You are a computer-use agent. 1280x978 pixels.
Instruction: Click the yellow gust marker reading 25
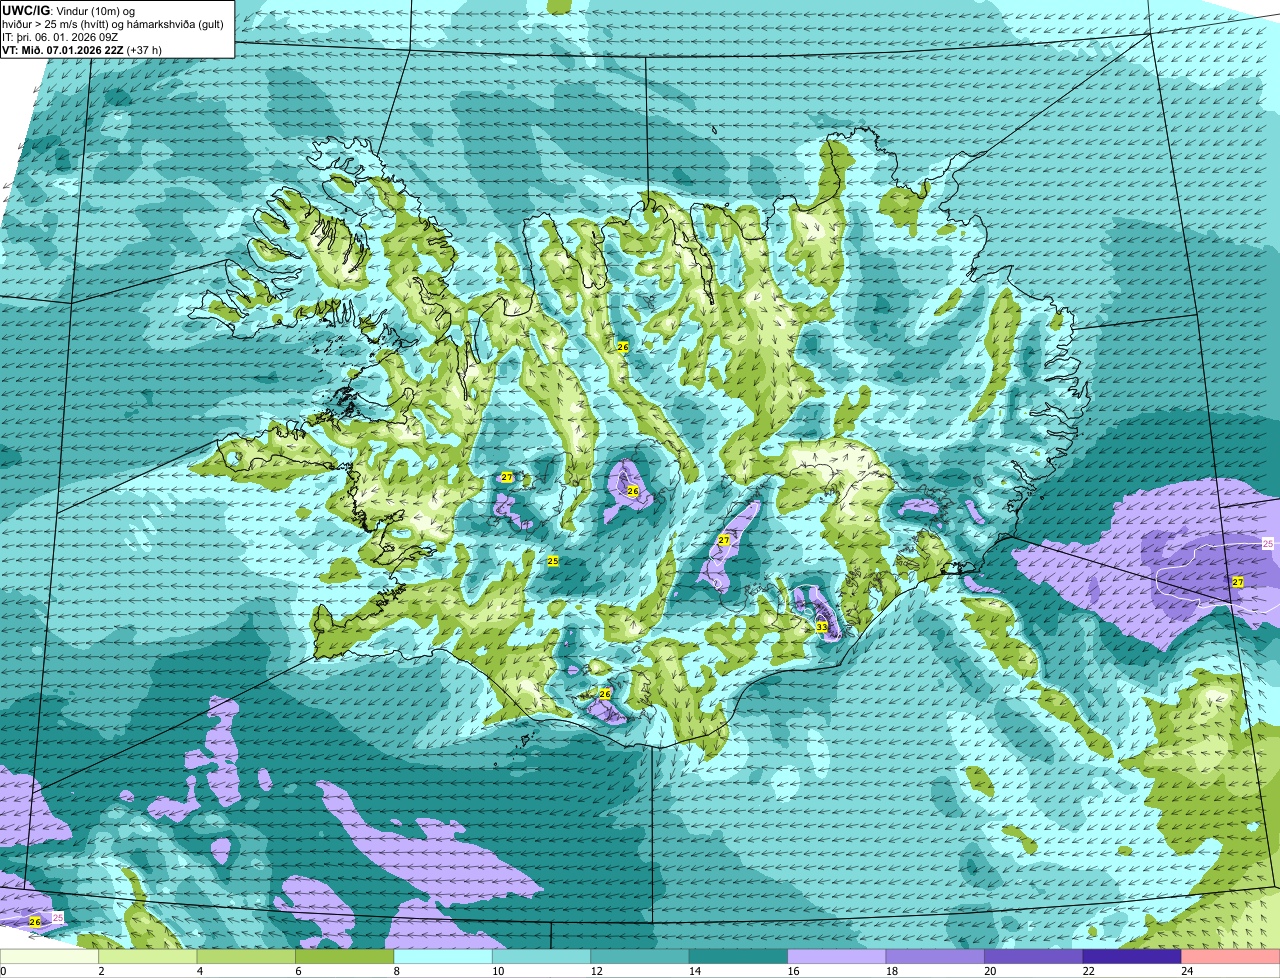coord(552,561)
